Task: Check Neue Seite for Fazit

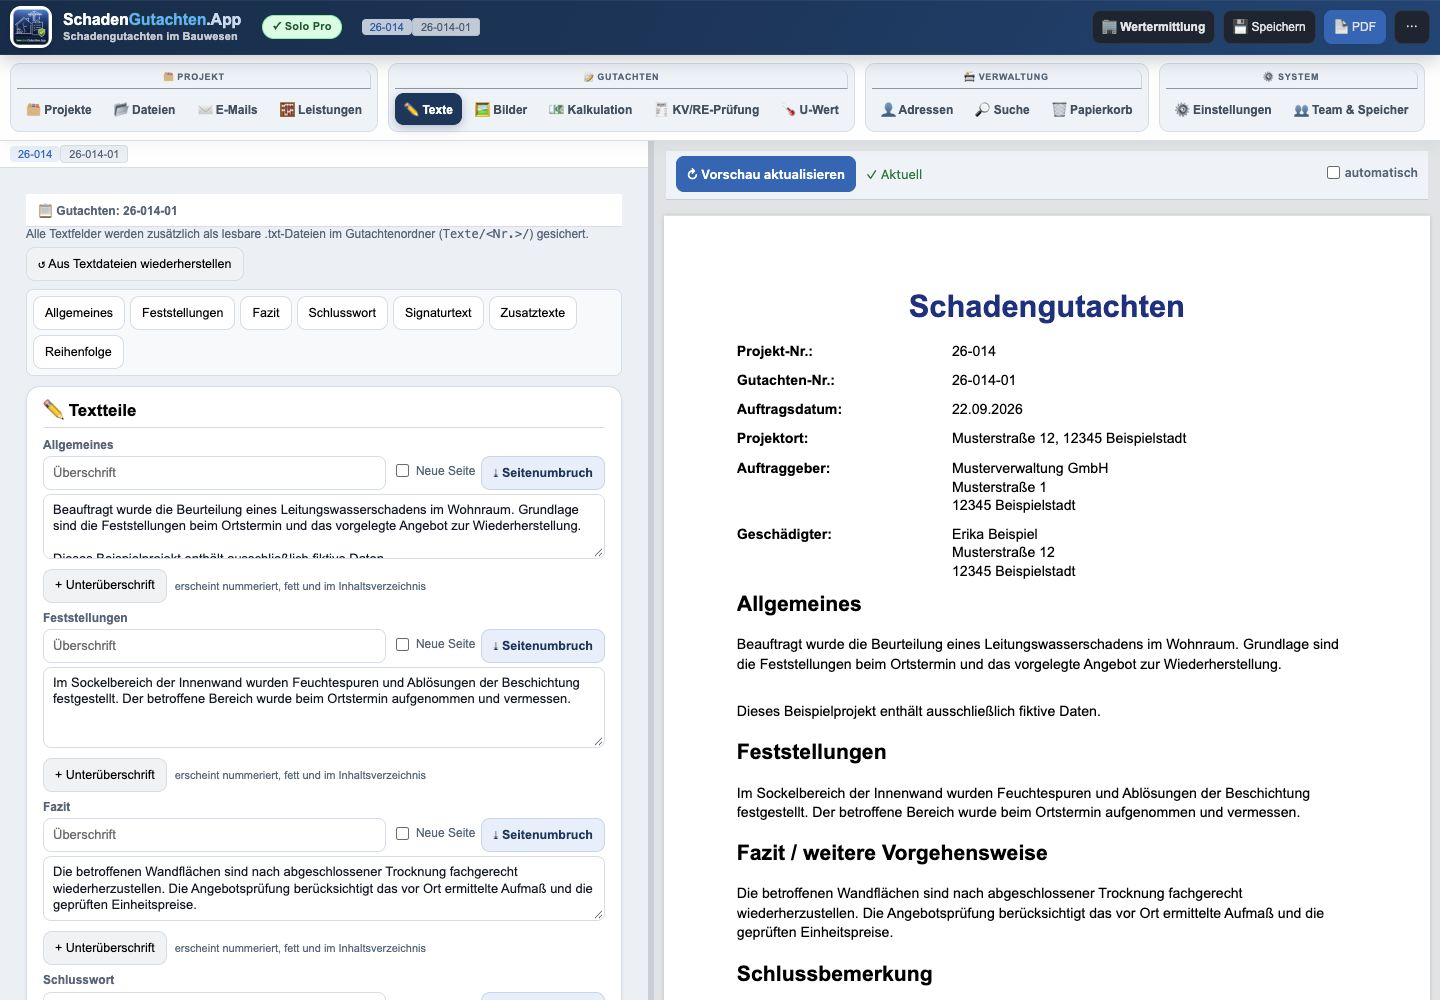Action: click(403, 834)
